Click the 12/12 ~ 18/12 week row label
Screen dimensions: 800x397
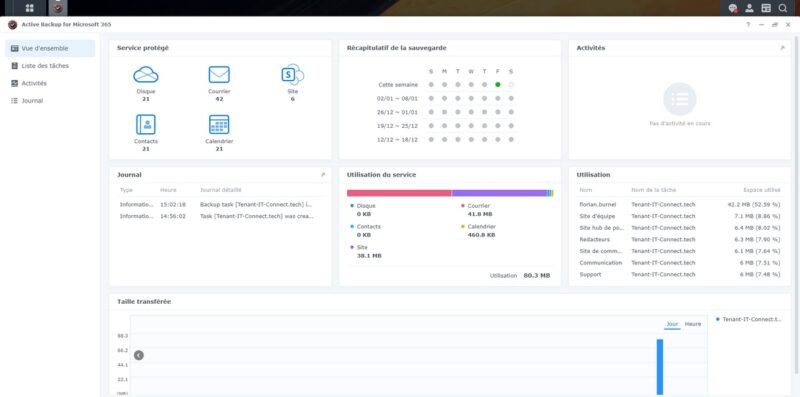pyautogui.click(x=397, y=139)
